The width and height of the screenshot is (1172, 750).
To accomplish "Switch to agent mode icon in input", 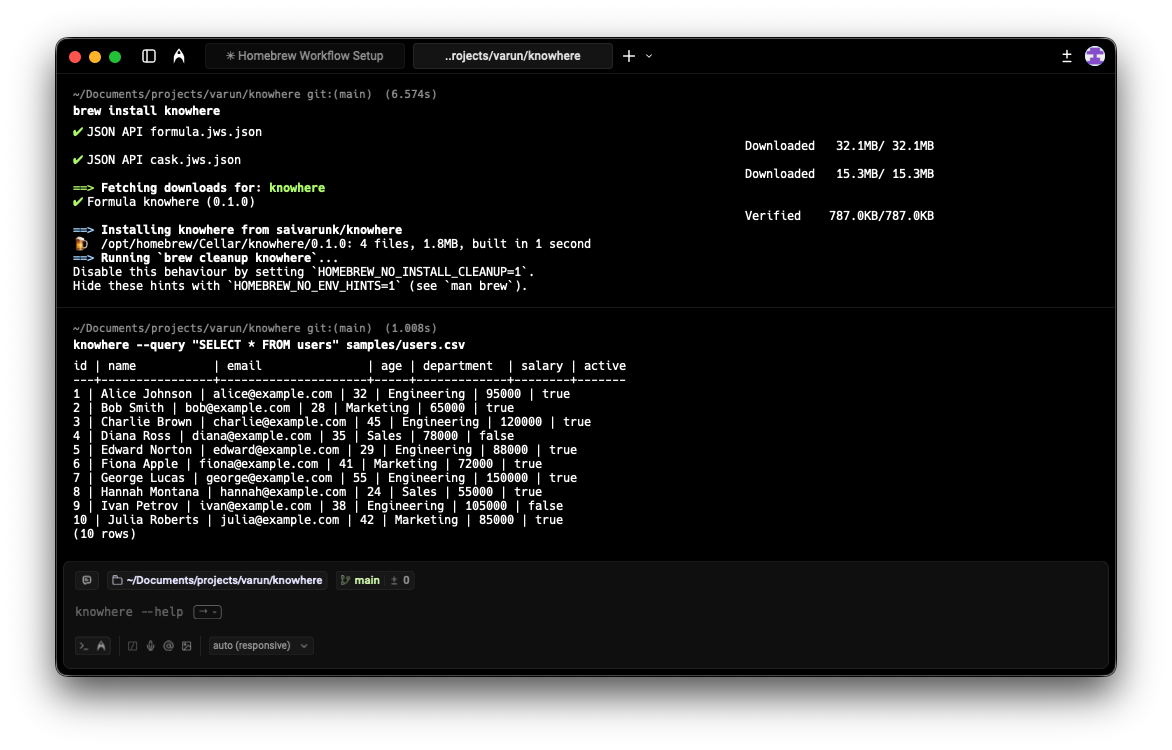I will 102,646.
